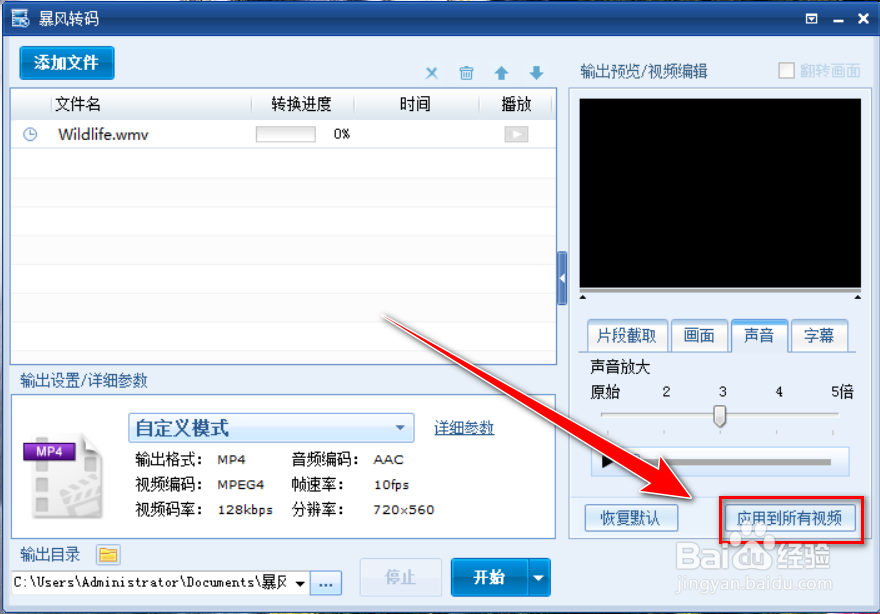
Task: Play Wildlife.wmv using row play icon
Action: 516,134
